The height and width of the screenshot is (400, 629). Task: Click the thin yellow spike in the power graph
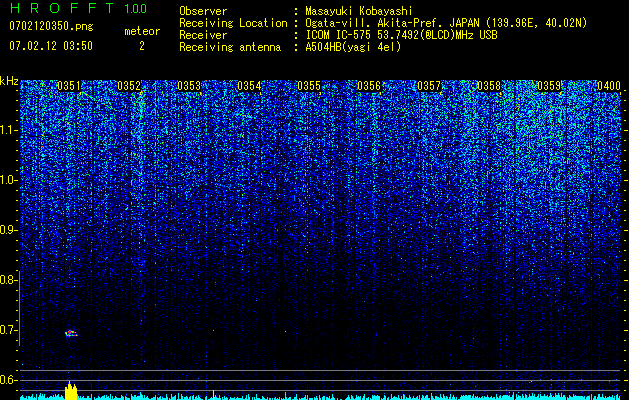coord(213,394)
